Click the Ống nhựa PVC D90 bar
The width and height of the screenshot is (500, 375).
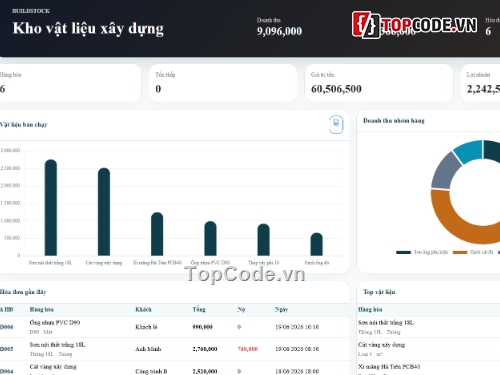coord(210,238)
